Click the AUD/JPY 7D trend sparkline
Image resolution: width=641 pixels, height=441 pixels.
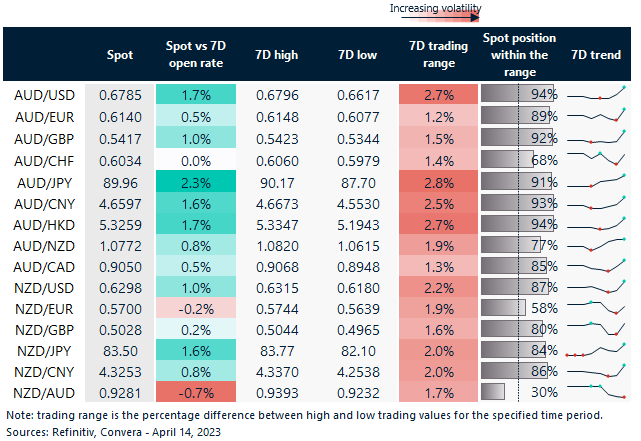(596, 182)
